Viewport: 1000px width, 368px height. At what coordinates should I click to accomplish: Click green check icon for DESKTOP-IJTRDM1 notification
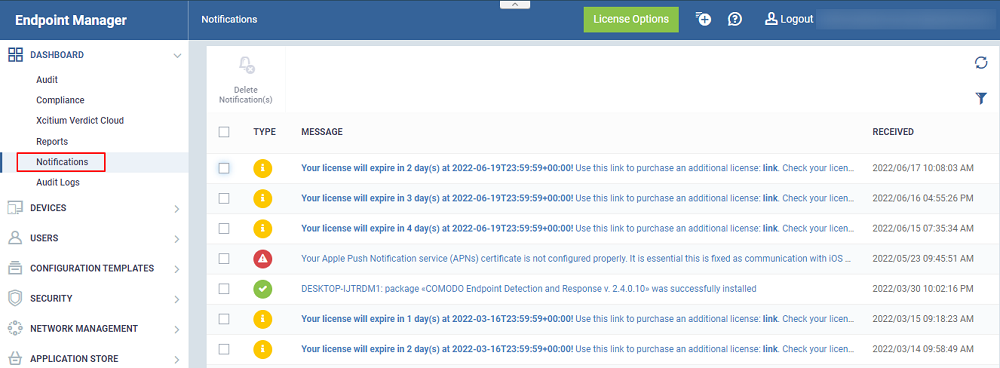click(263, 289)
